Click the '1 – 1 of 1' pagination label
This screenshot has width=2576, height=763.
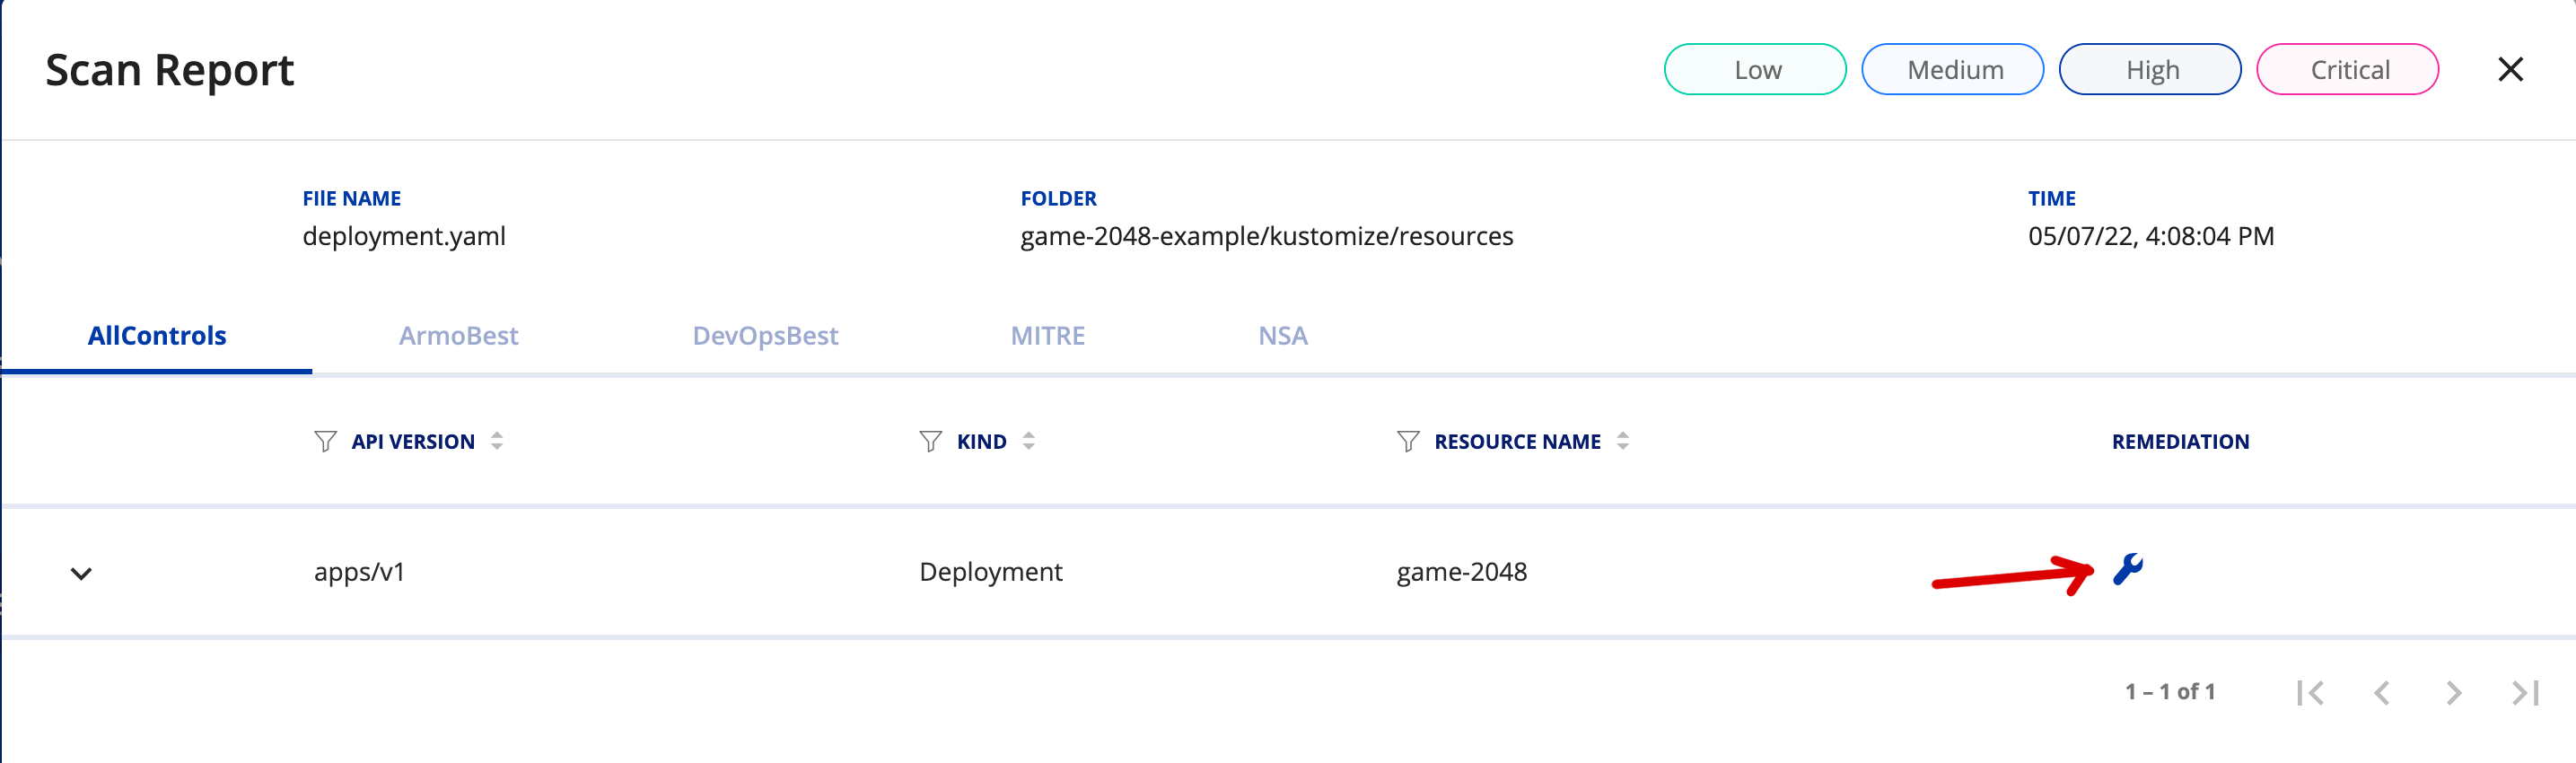pyautogui.click(x=2170, y=692)
